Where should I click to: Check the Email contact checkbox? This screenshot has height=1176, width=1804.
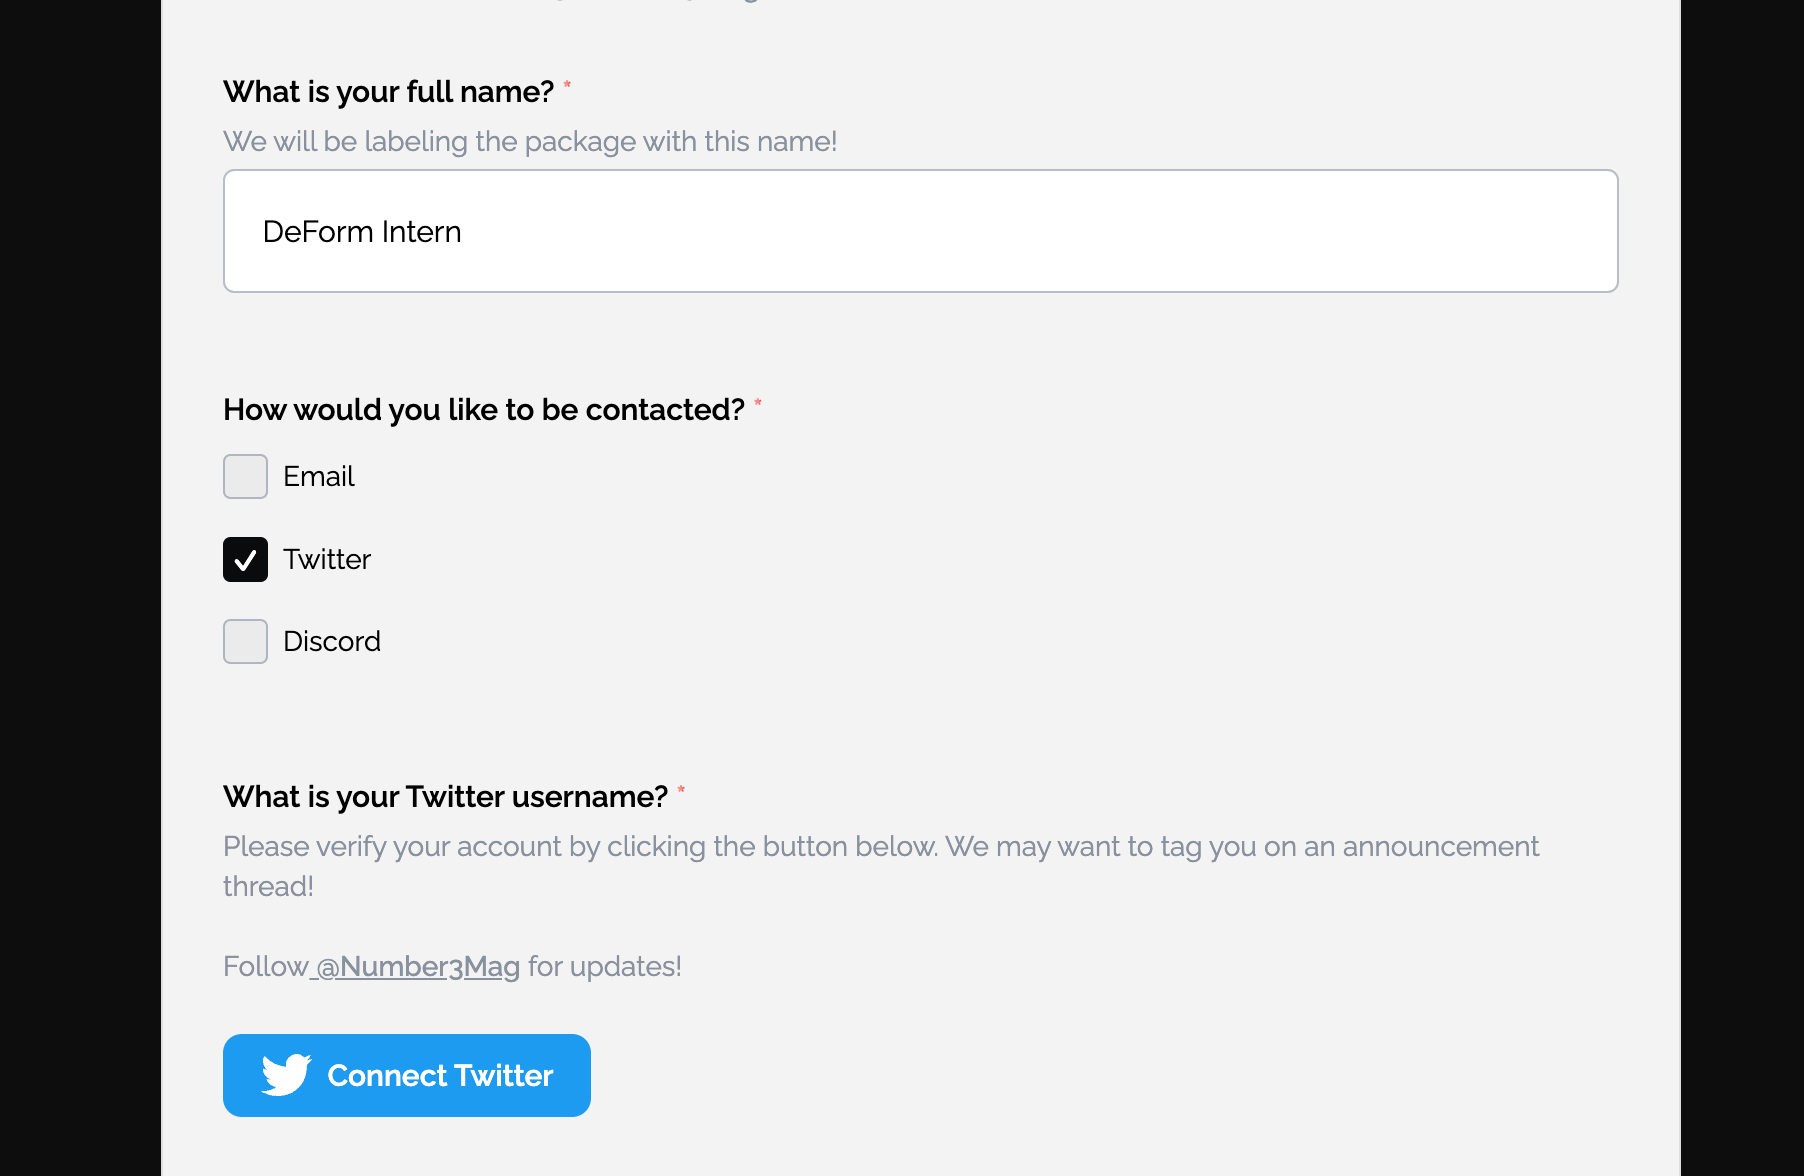click(x=245, y=476)
